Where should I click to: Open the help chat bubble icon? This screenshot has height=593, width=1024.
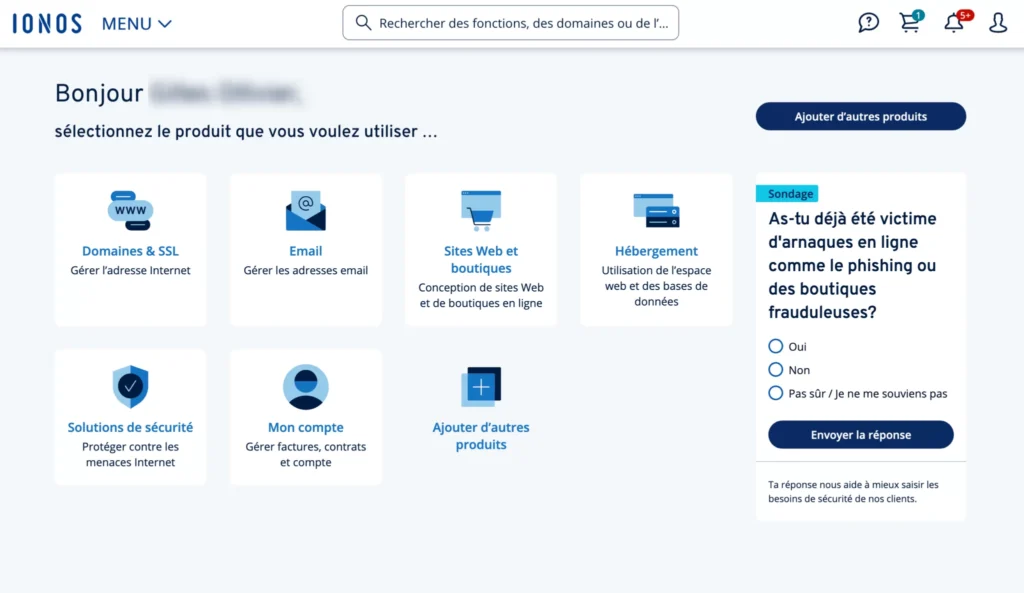click(868, 21)
